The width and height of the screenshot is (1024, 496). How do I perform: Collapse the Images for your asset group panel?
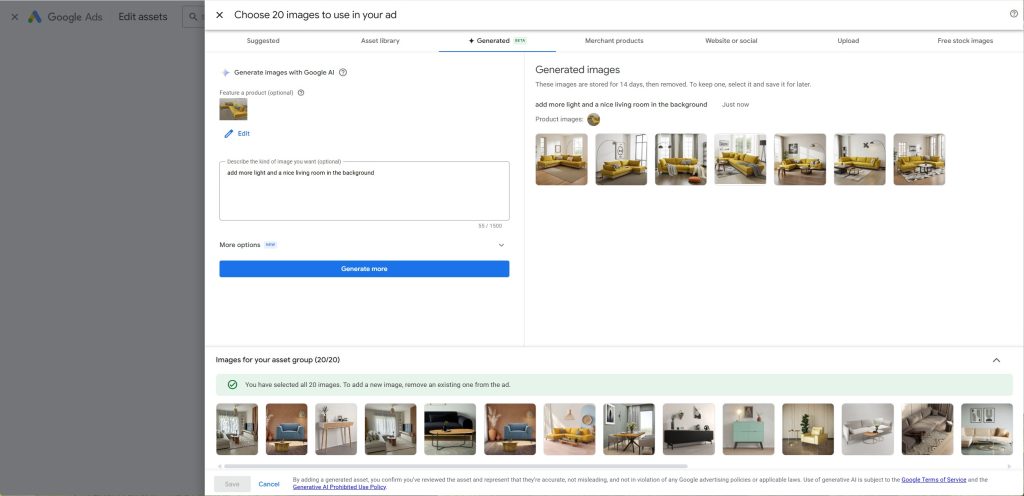point(996,360)
